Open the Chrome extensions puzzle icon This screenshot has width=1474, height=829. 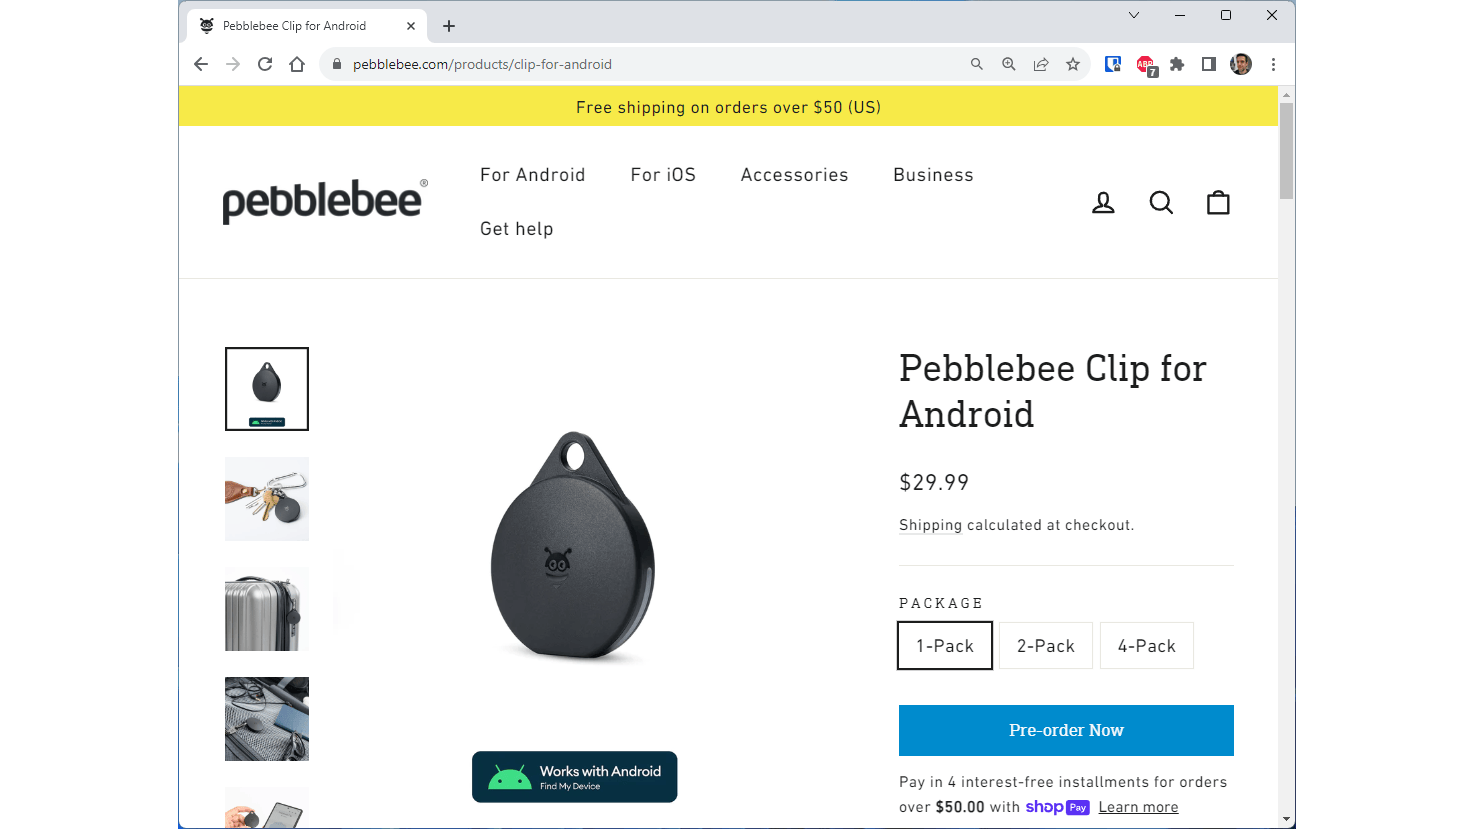tap(1177, 64)
